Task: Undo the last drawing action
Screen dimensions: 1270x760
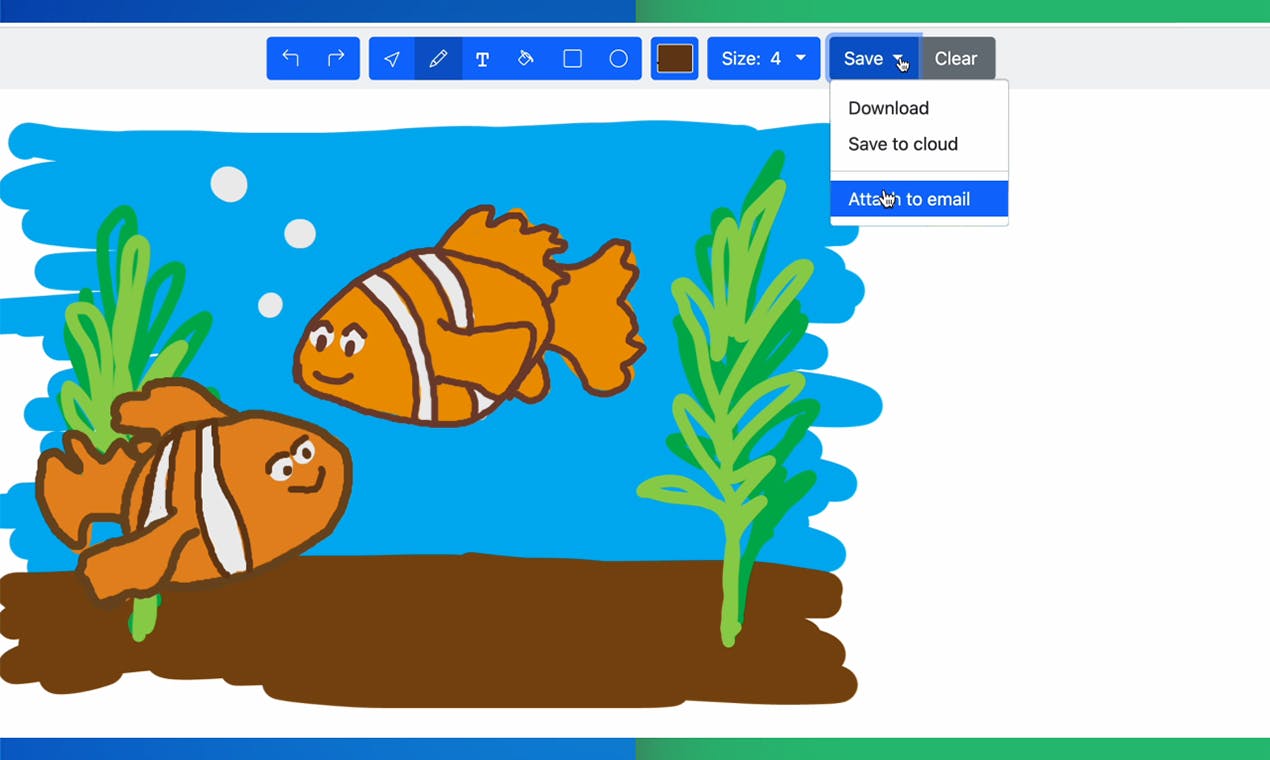Action: pos(290,59)
